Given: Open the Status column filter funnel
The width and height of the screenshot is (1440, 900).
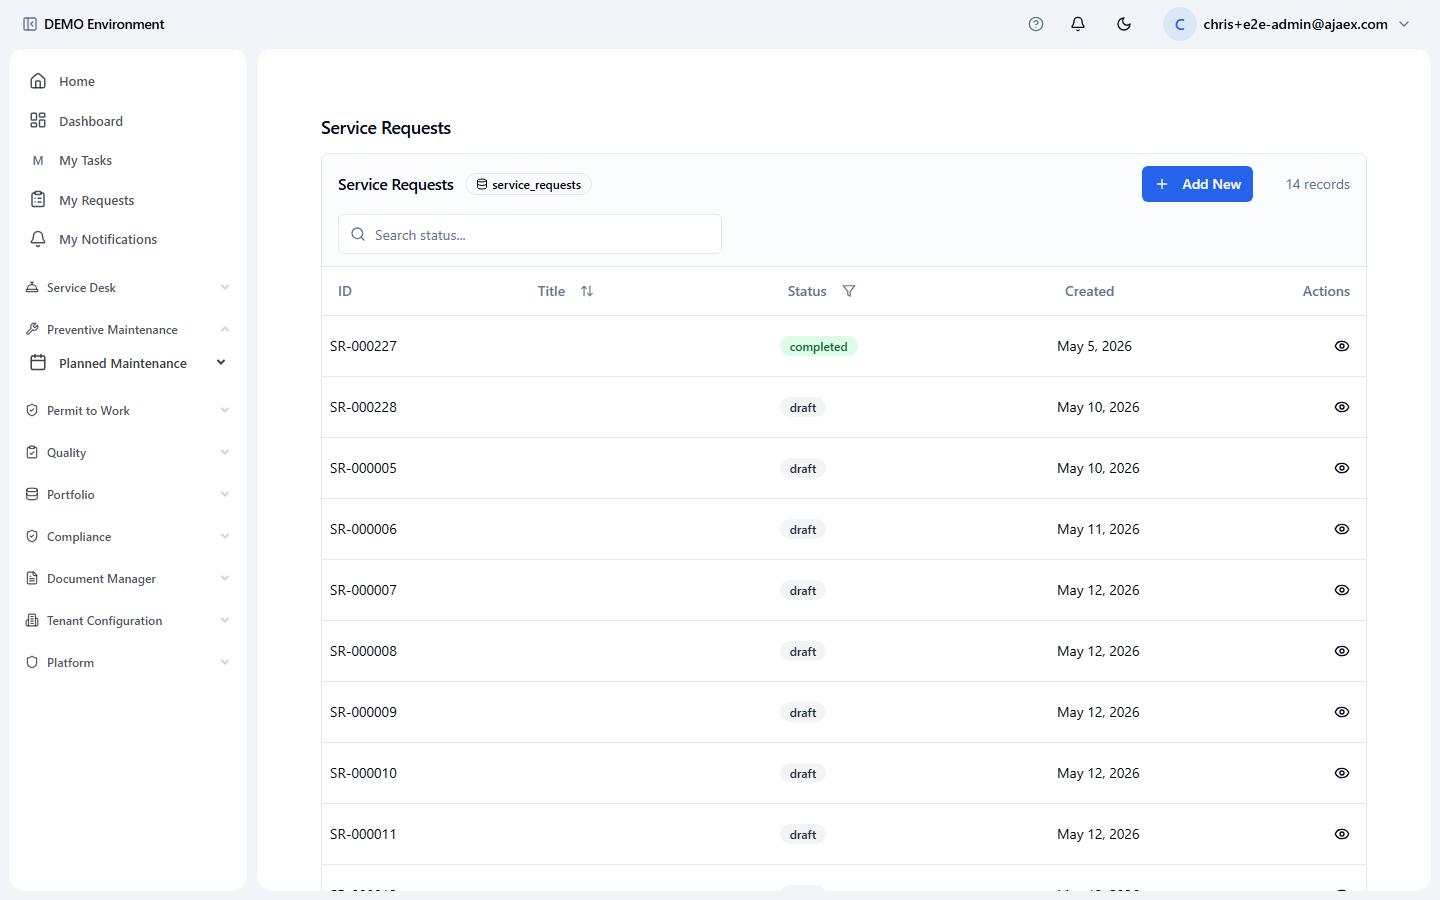Looking at the screenshot, I should coord(849,291).
